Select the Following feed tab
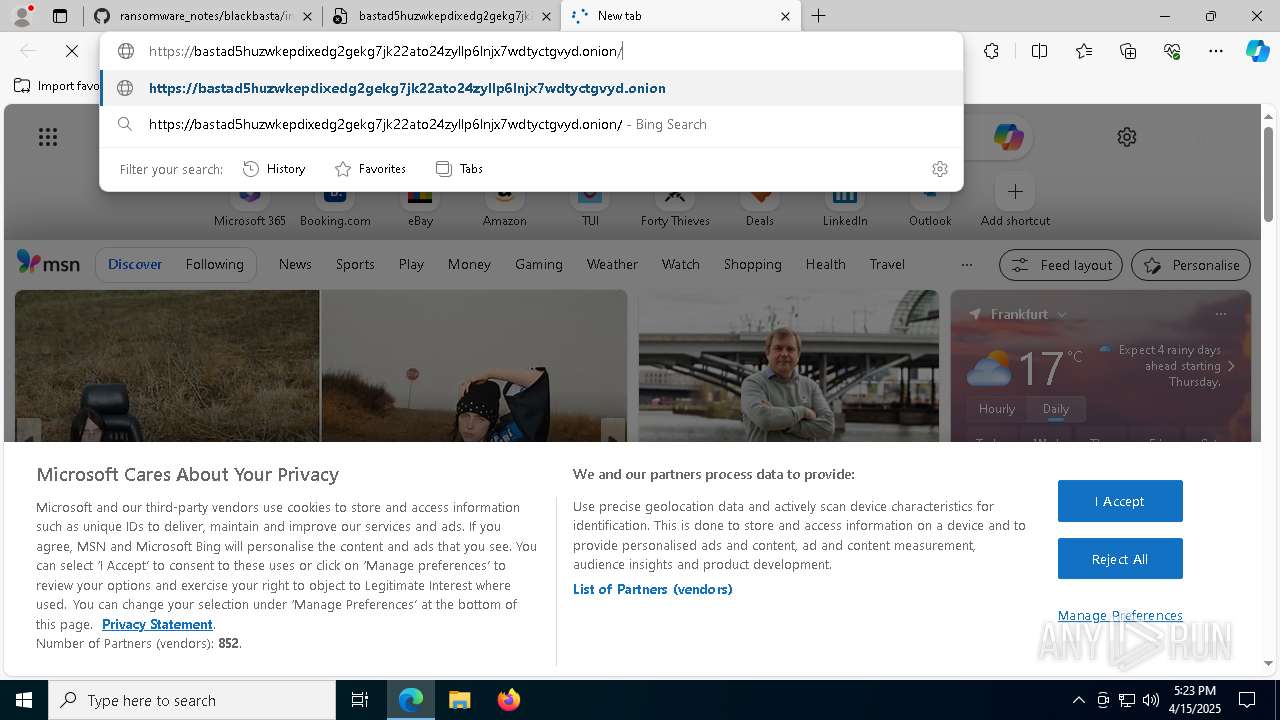Screen dimensions: 1280x720 pos(214,264)
